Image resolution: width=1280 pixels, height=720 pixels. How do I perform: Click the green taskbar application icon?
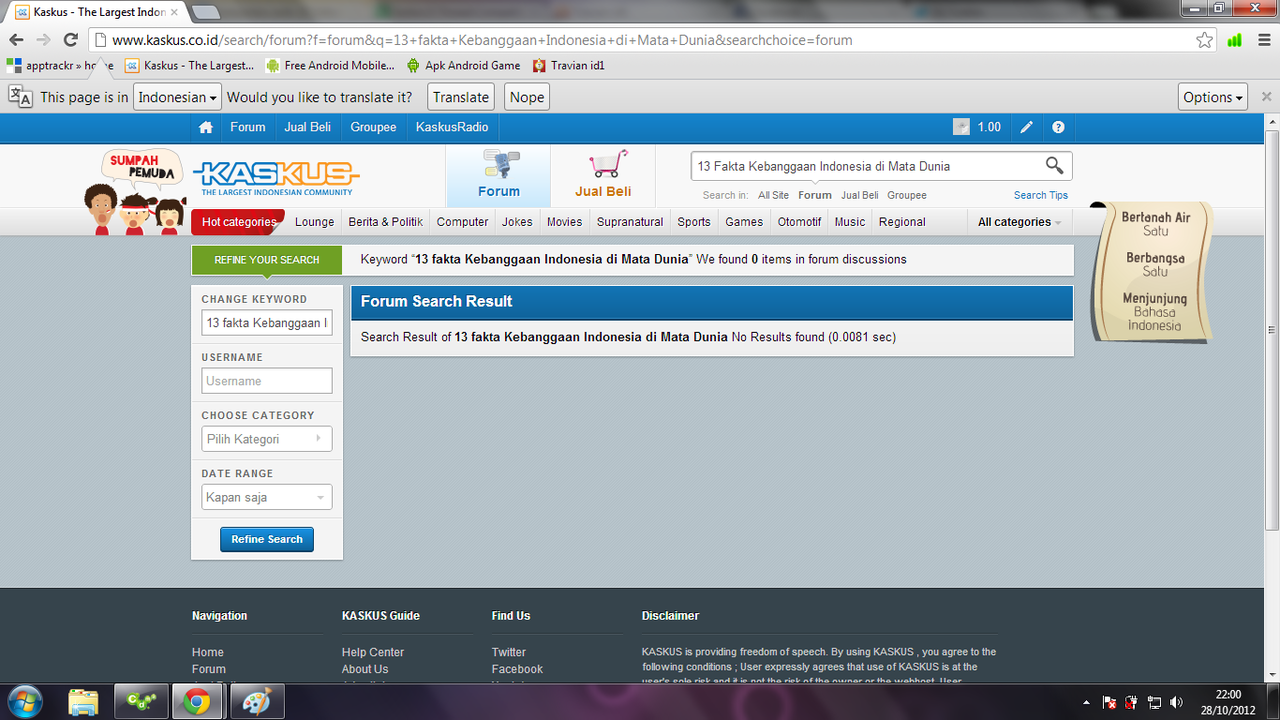tap(141, 702)
